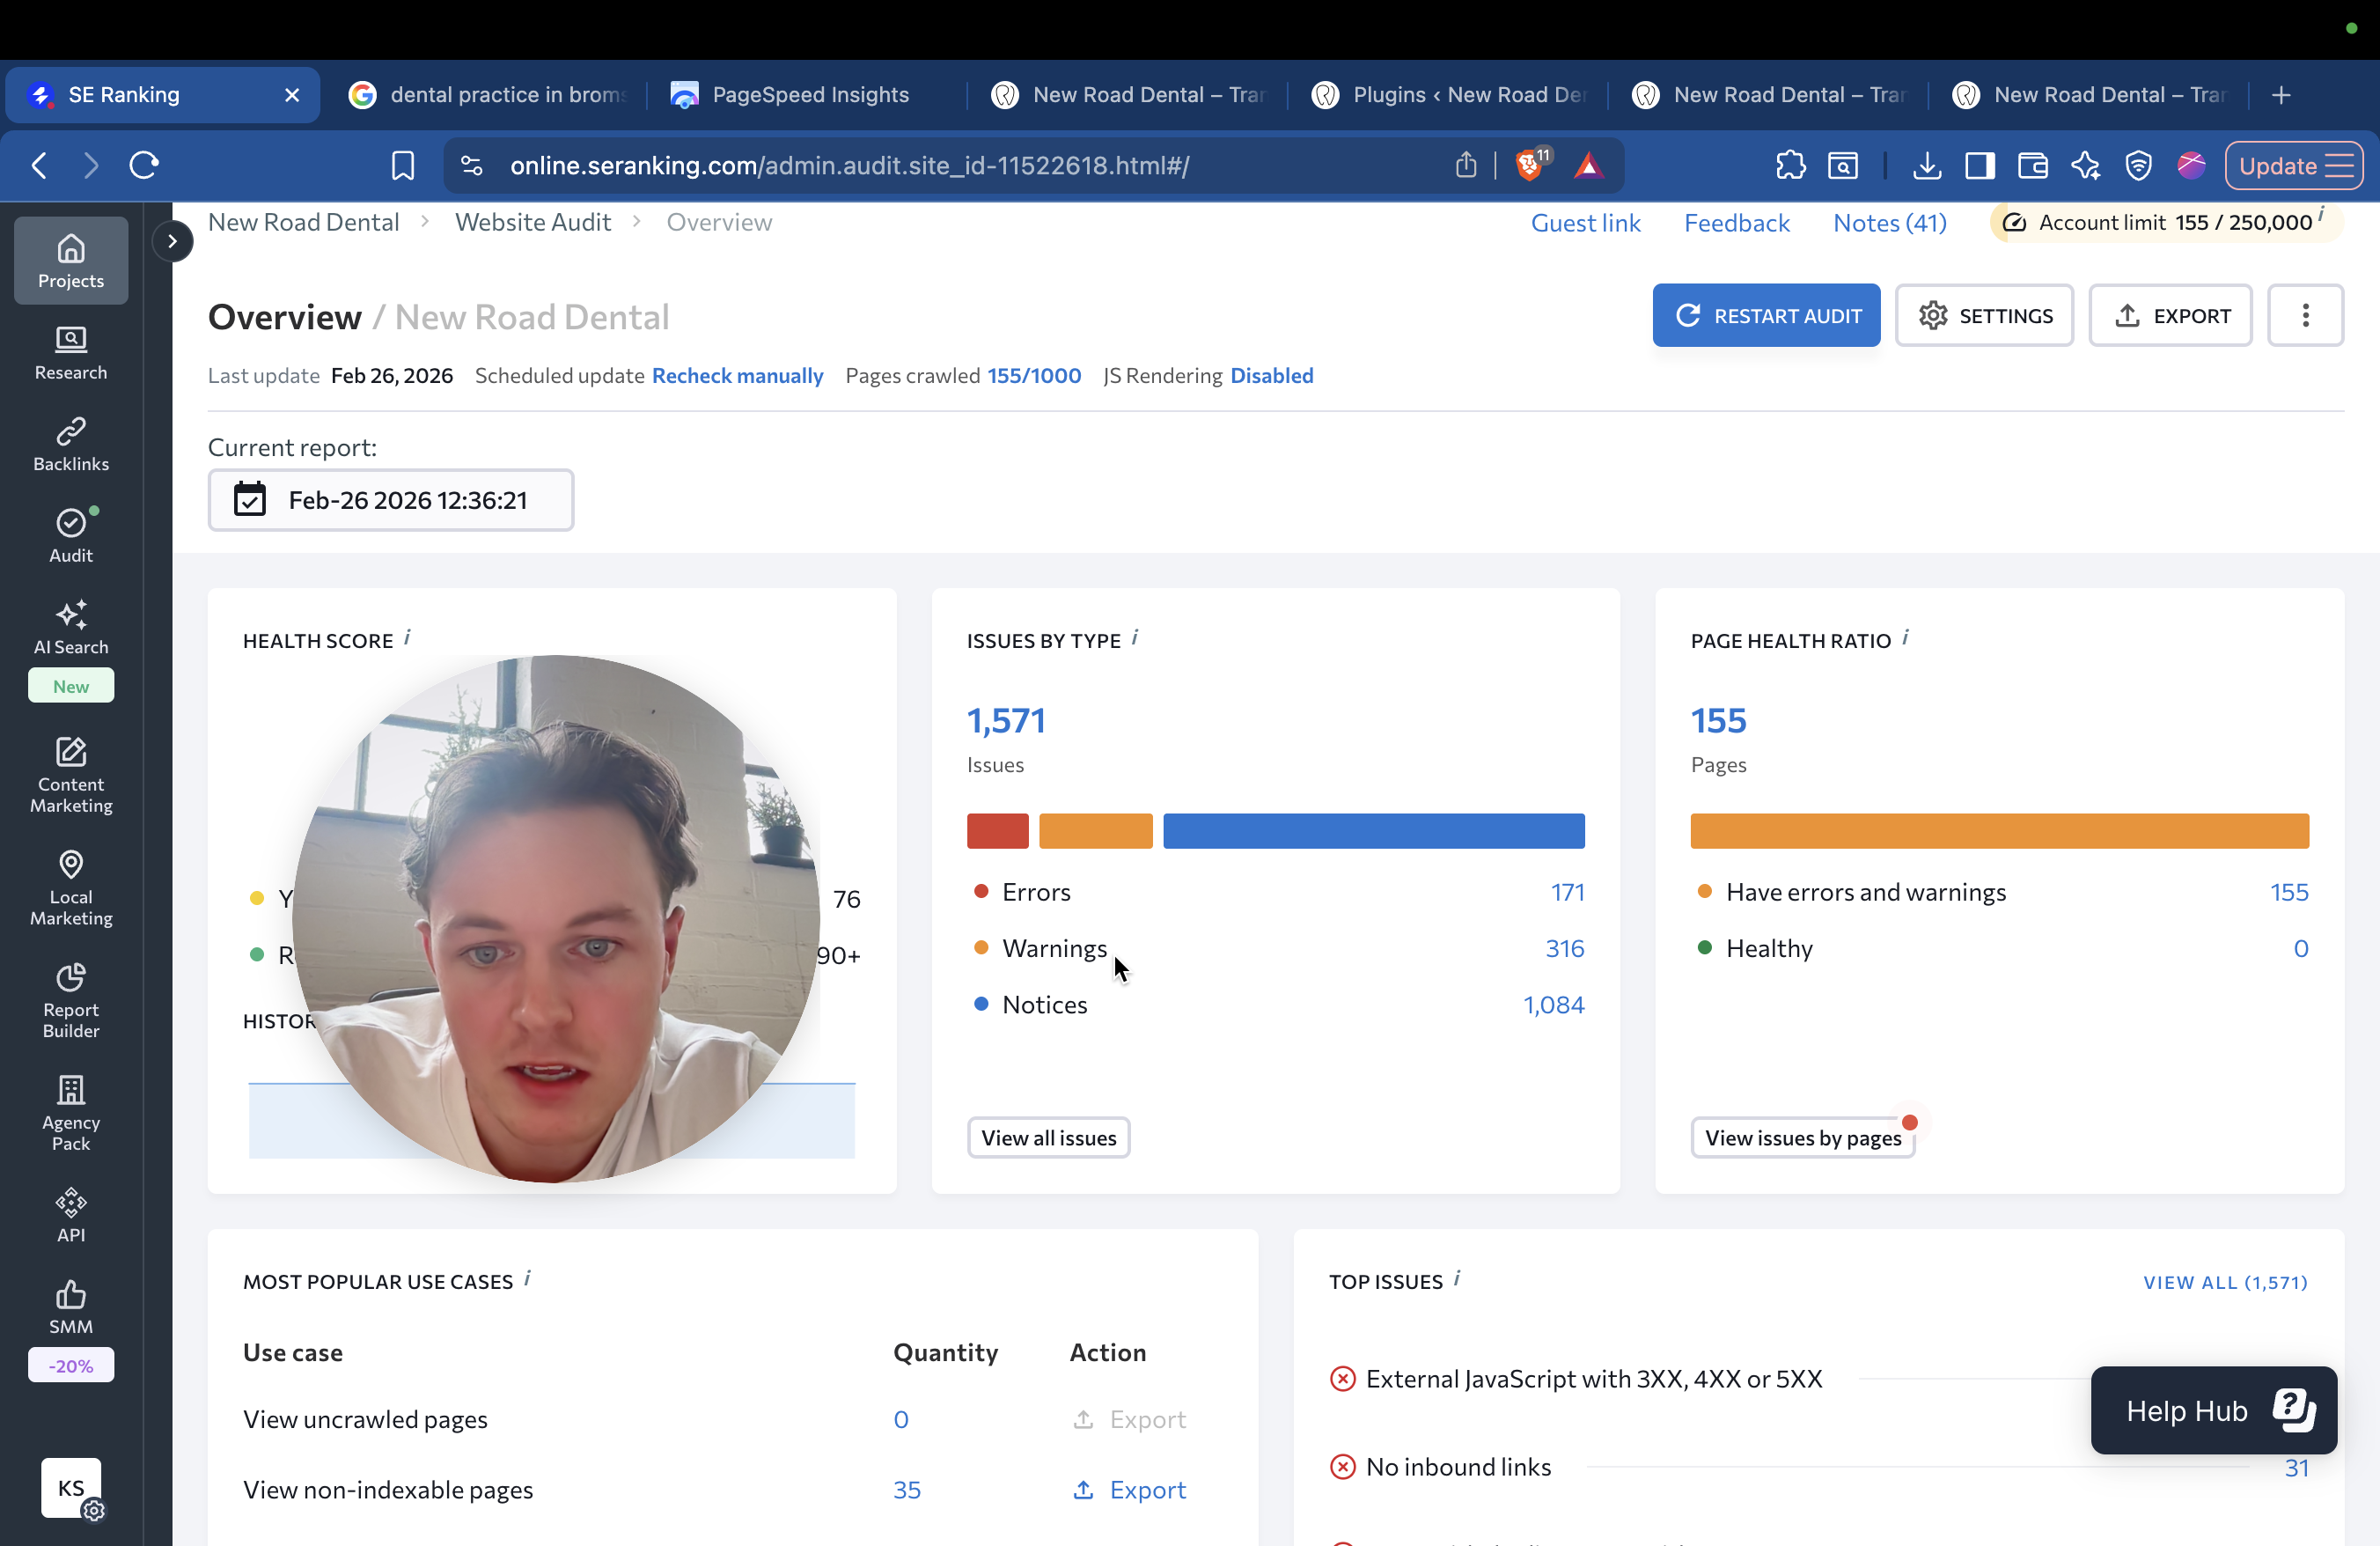Open Help Hub chat widget

coord(2212,1410)
